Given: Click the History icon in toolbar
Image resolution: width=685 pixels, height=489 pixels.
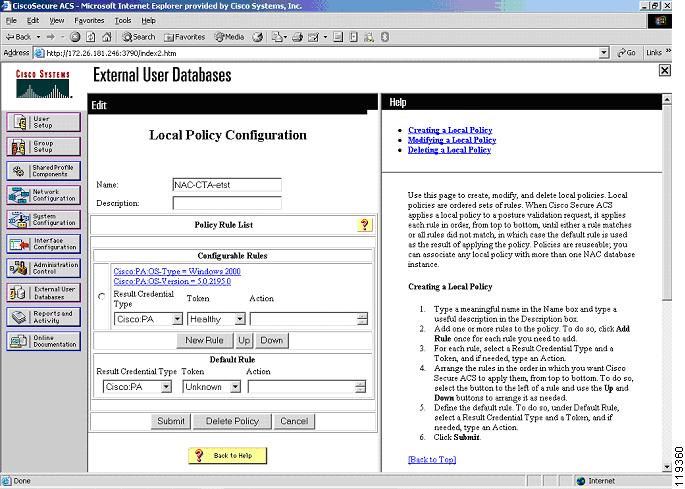Looking at the screenshot, I should point(258,37).
